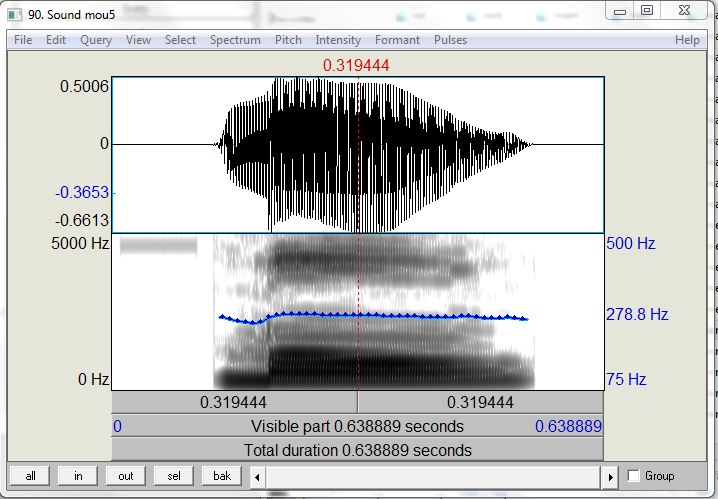Screen dimensions: 718x499
Task: Click the Praat window icon in title bar
Action: pyautogui.click(x=14, y=14)
